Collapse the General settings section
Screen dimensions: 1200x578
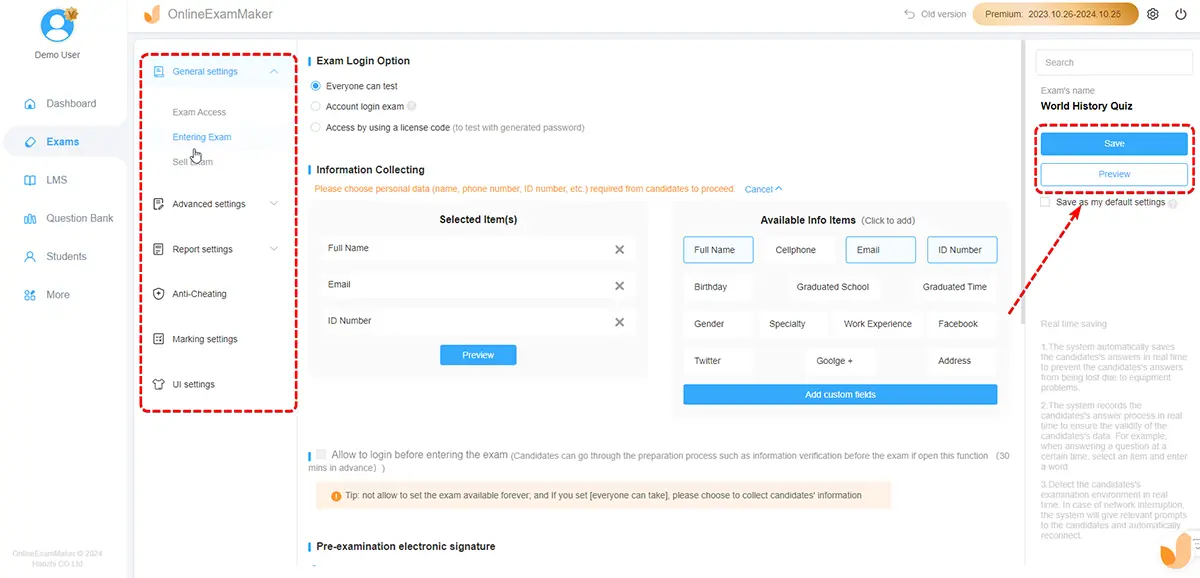[x=274, y=72]
